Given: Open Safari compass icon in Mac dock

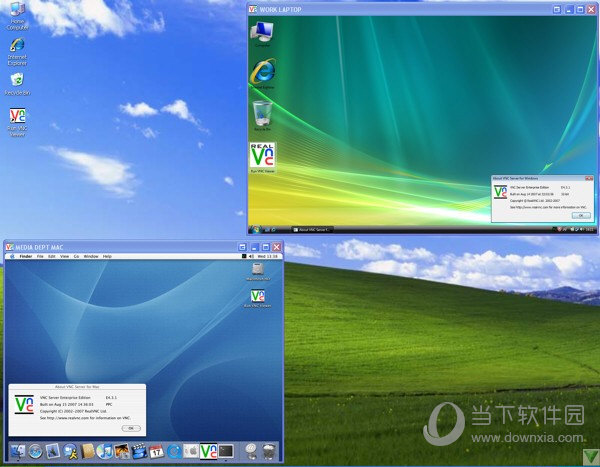Looking at the screenshot, I should 36,452.
